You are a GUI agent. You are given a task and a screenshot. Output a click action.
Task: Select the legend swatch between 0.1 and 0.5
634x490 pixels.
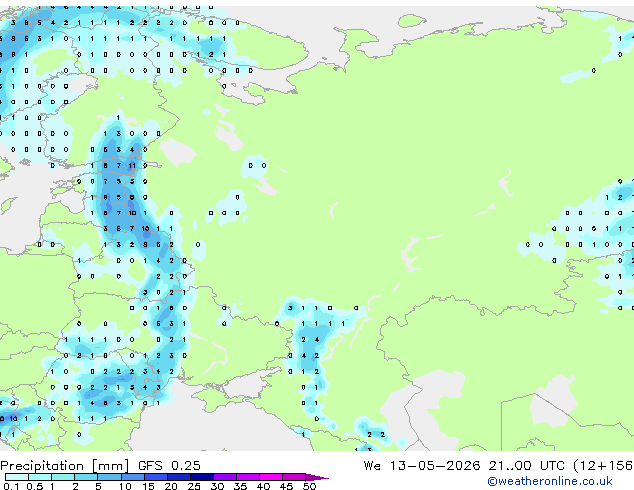(x=17, y=477)
